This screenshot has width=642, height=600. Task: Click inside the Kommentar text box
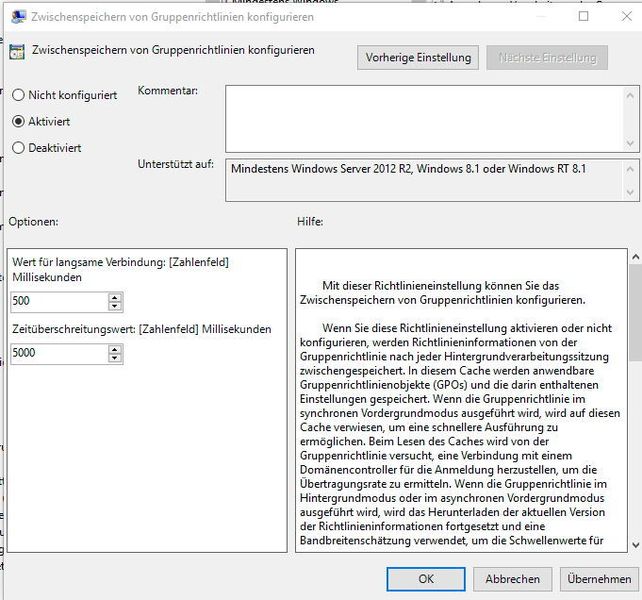(424, 119)
